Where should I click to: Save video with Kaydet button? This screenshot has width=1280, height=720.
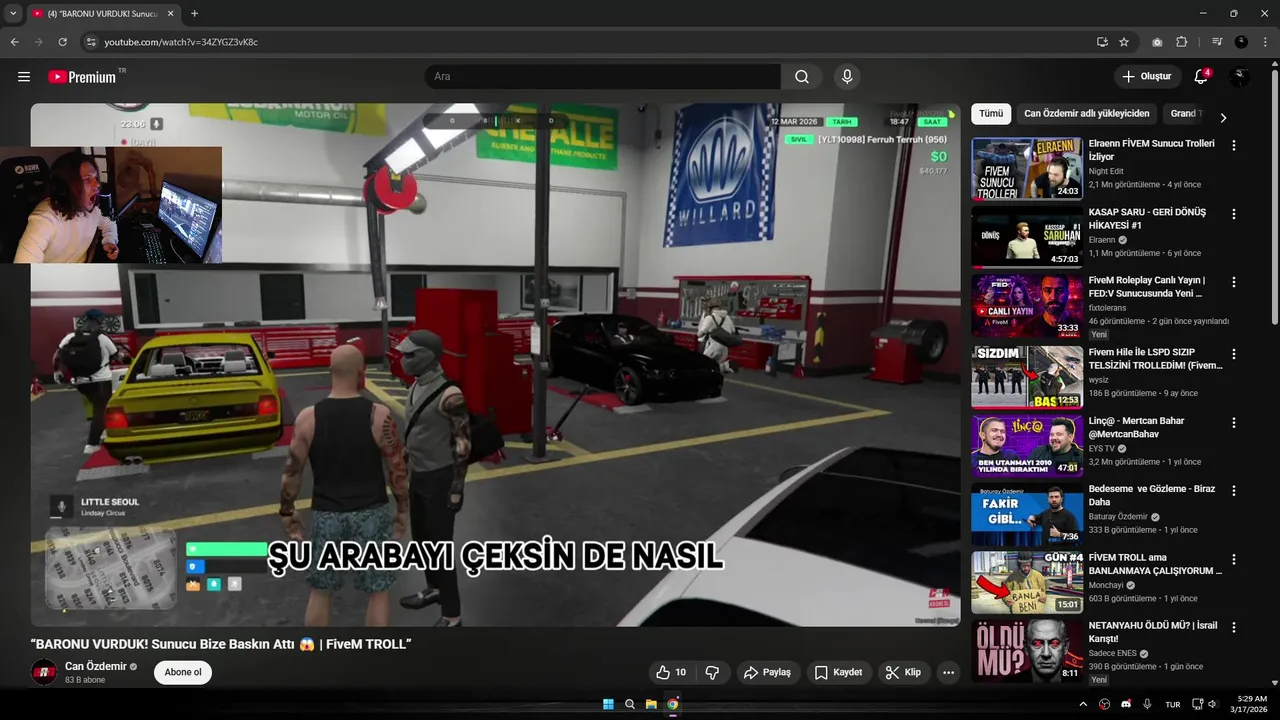coord(838,673)
